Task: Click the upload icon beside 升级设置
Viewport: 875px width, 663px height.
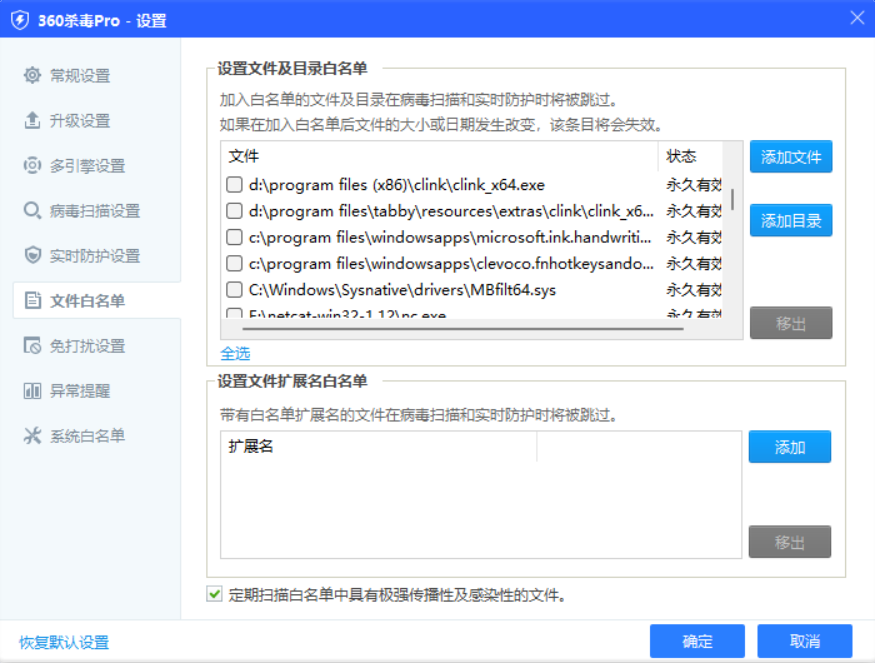Action: (32, 121)
